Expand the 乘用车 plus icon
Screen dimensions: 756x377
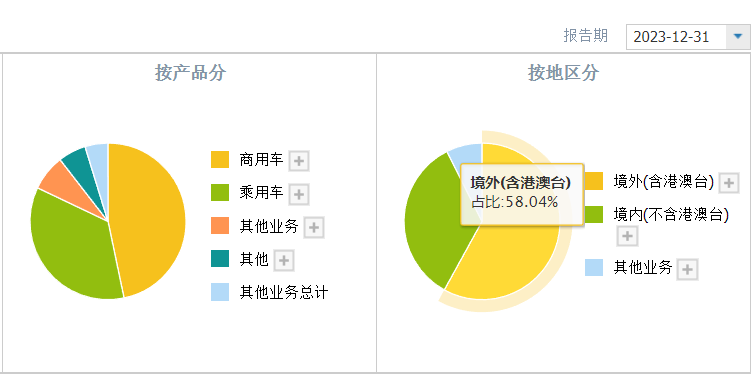coord(299,194)
